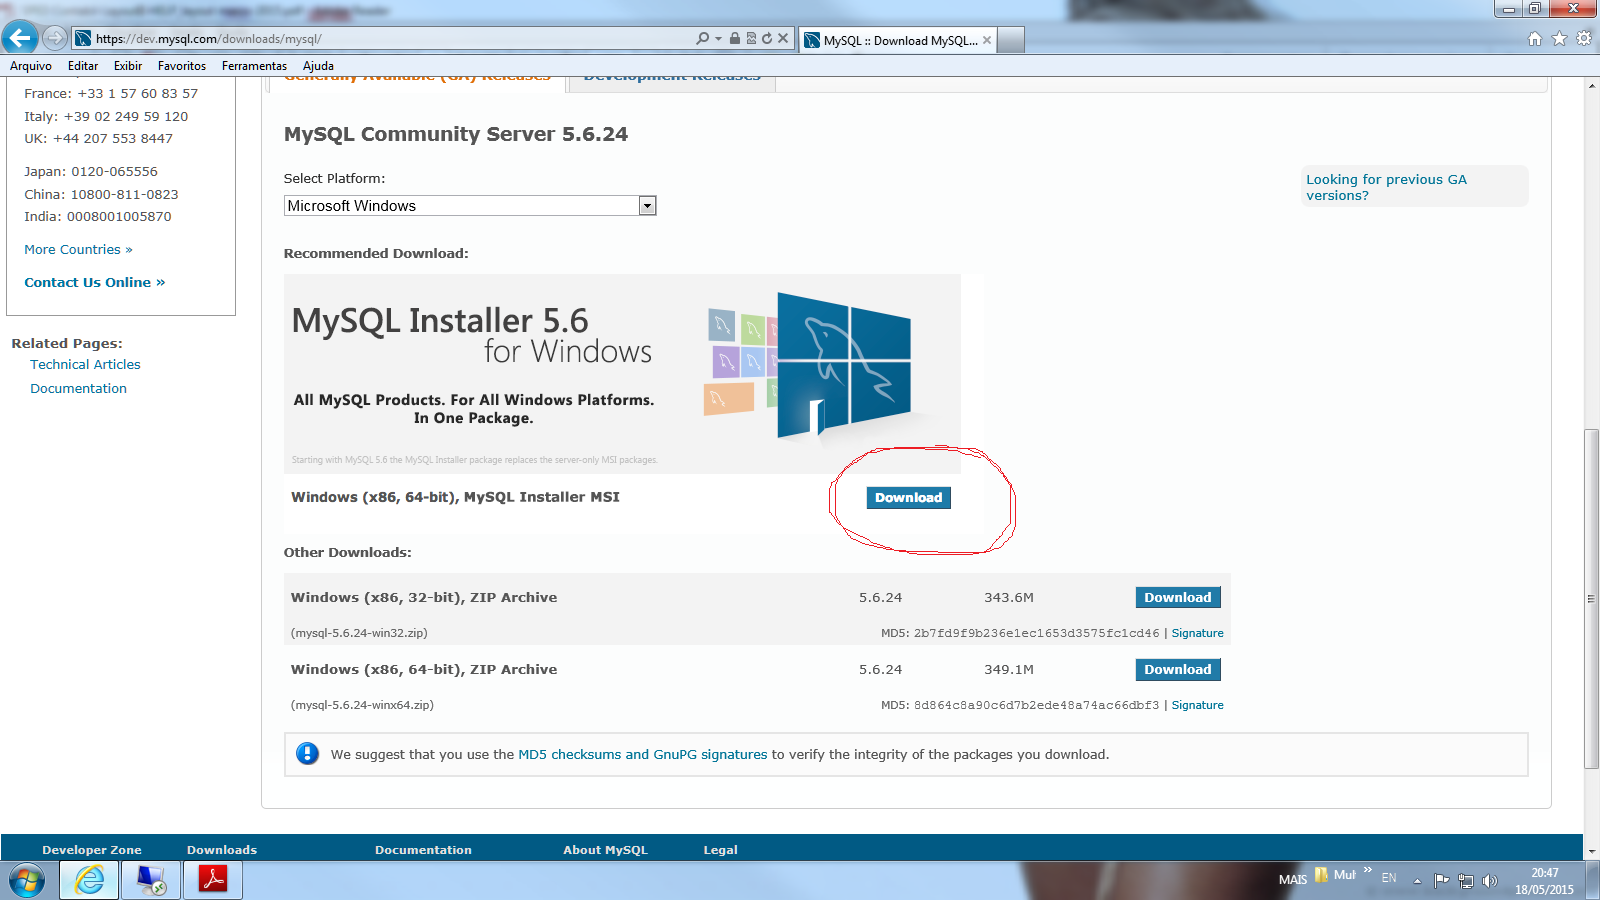Open Technical Articles under Related Pages

coord(85,365)
